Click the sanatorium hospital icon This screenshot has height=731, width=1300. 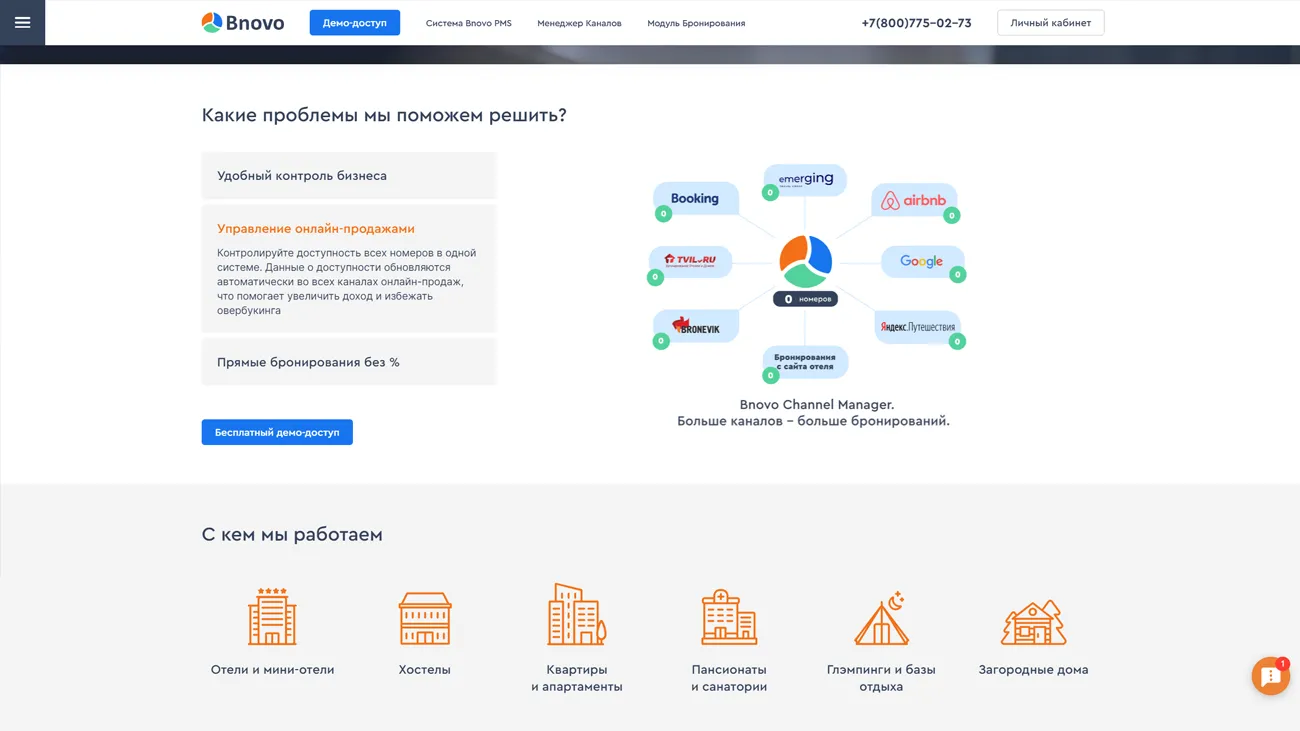click(729, 616)
